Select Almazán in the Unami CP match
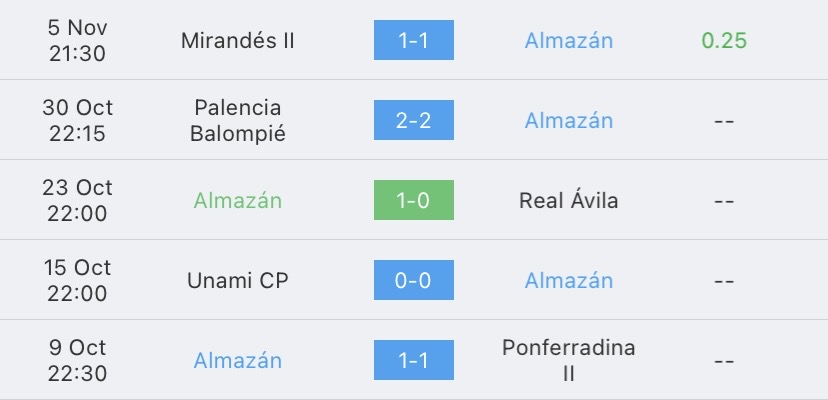The height and width of the screenshot is (400, 828). [x=569, y=280]
